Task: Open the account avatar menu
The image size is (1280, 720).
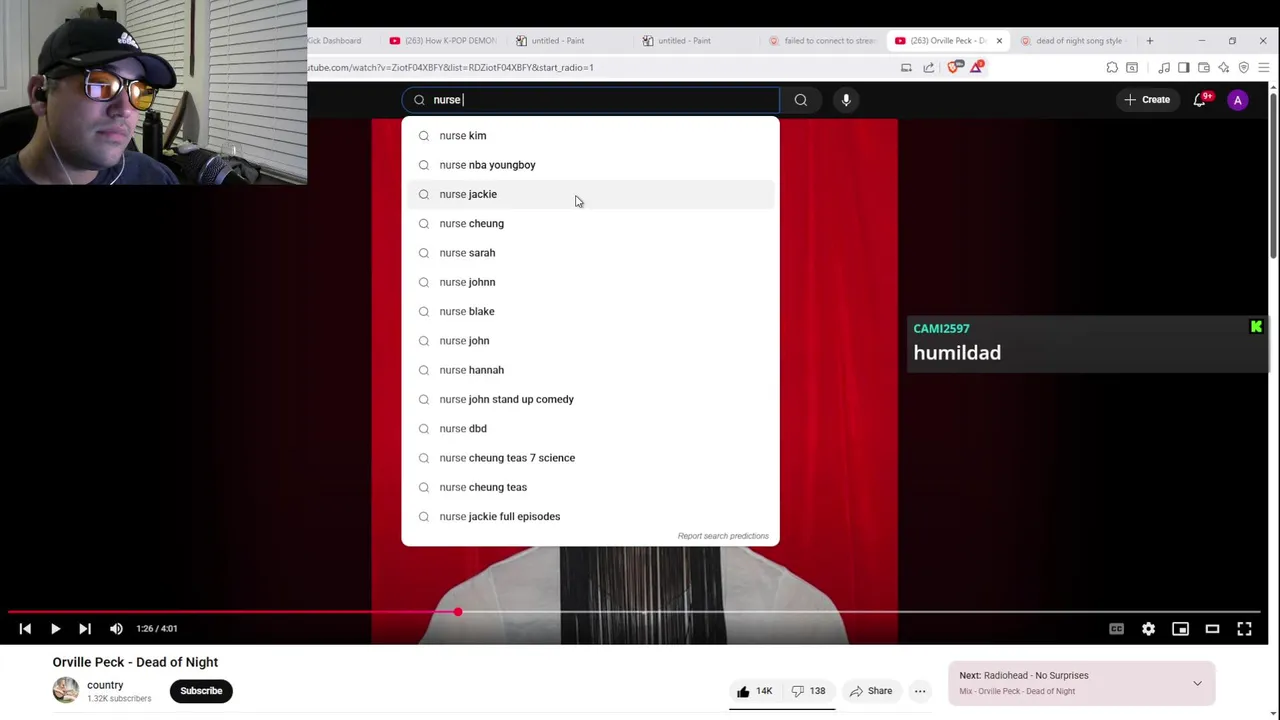Action: [x=1238, y=100]
